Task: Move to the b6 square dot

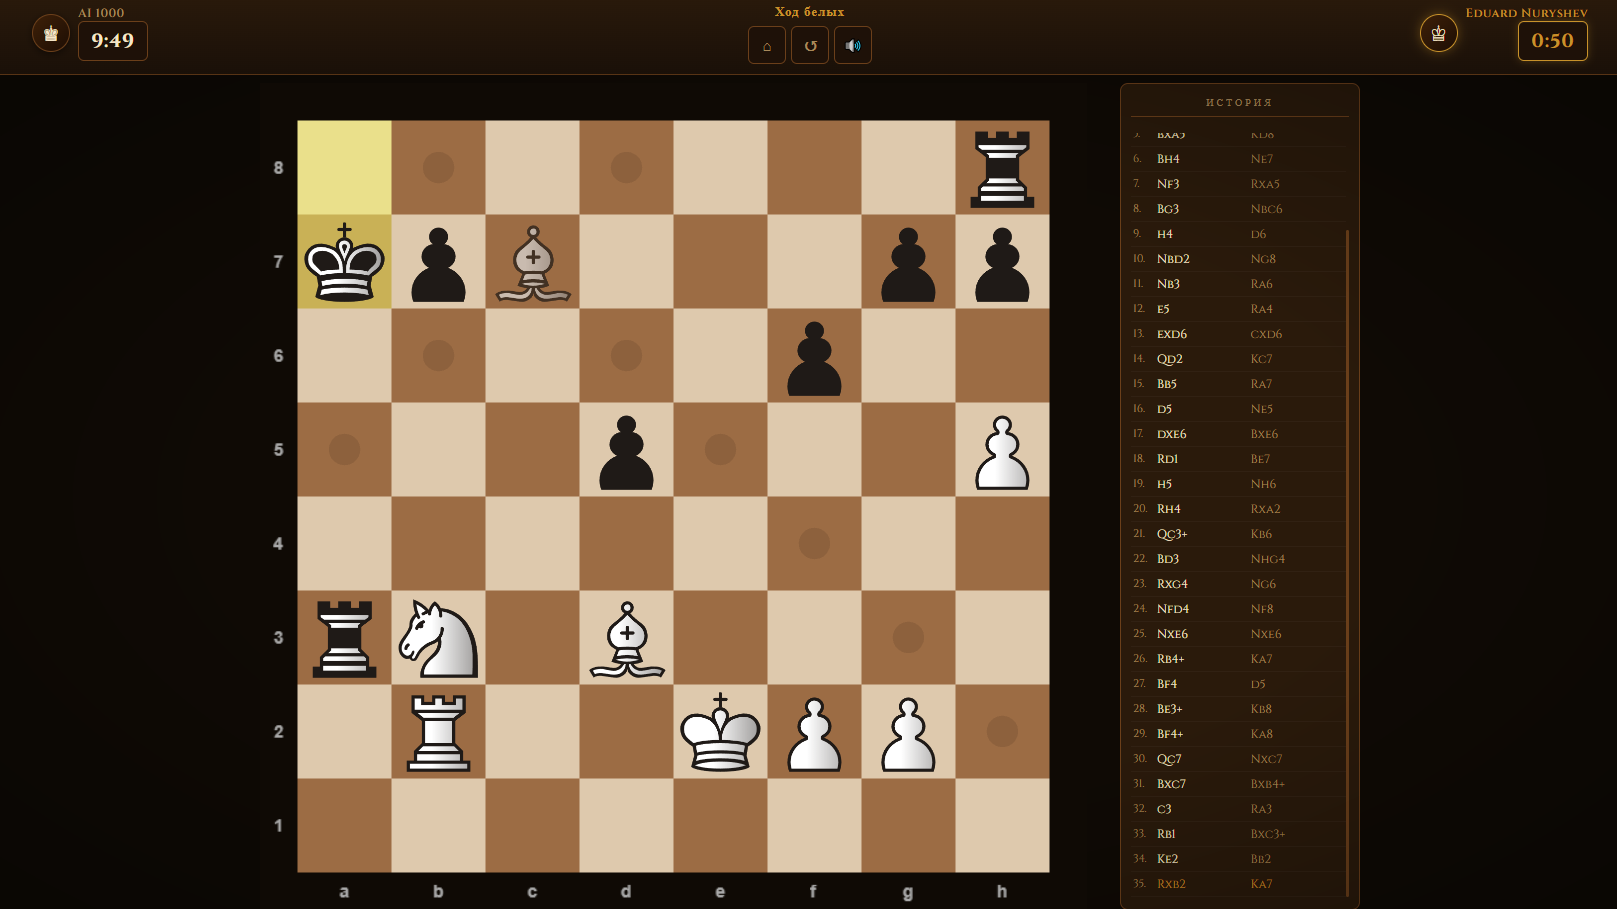Action: [439, 356]
